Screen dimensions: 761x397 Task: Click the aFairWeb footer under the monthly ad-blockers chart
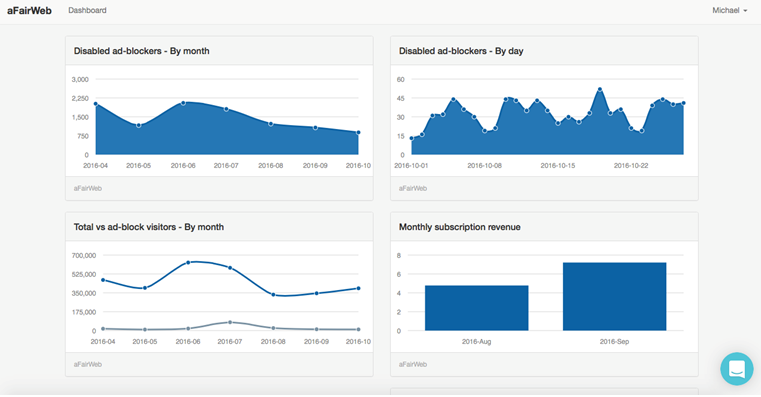coord(88,188)
